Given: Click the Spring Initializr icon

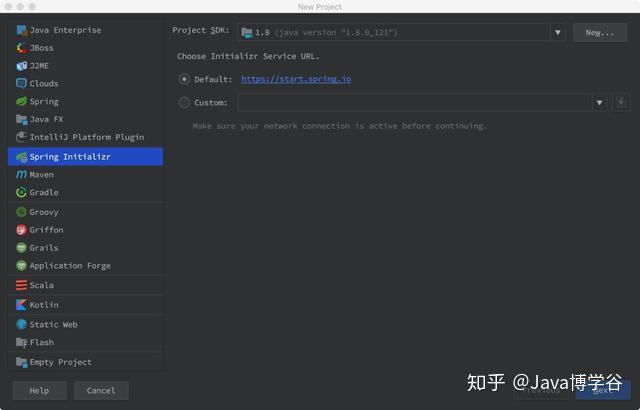Looking at the screenshot, I should click(x=22, y=157).
